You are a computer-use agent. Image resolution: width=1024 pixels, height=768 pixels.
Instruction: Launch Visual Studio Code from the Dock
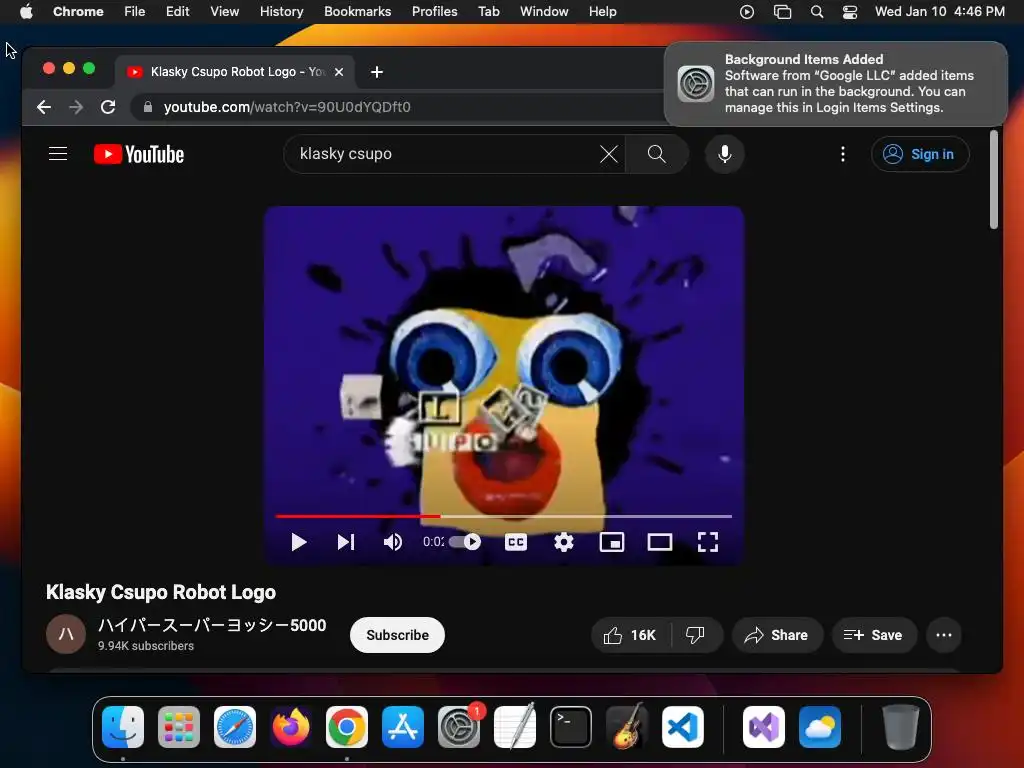point(682,727)
